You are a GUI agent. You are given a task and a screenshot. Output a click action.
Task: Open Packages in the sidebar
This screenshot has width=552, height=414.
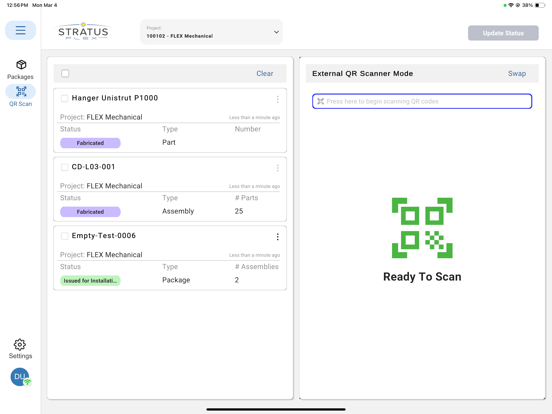pos(20,69)
